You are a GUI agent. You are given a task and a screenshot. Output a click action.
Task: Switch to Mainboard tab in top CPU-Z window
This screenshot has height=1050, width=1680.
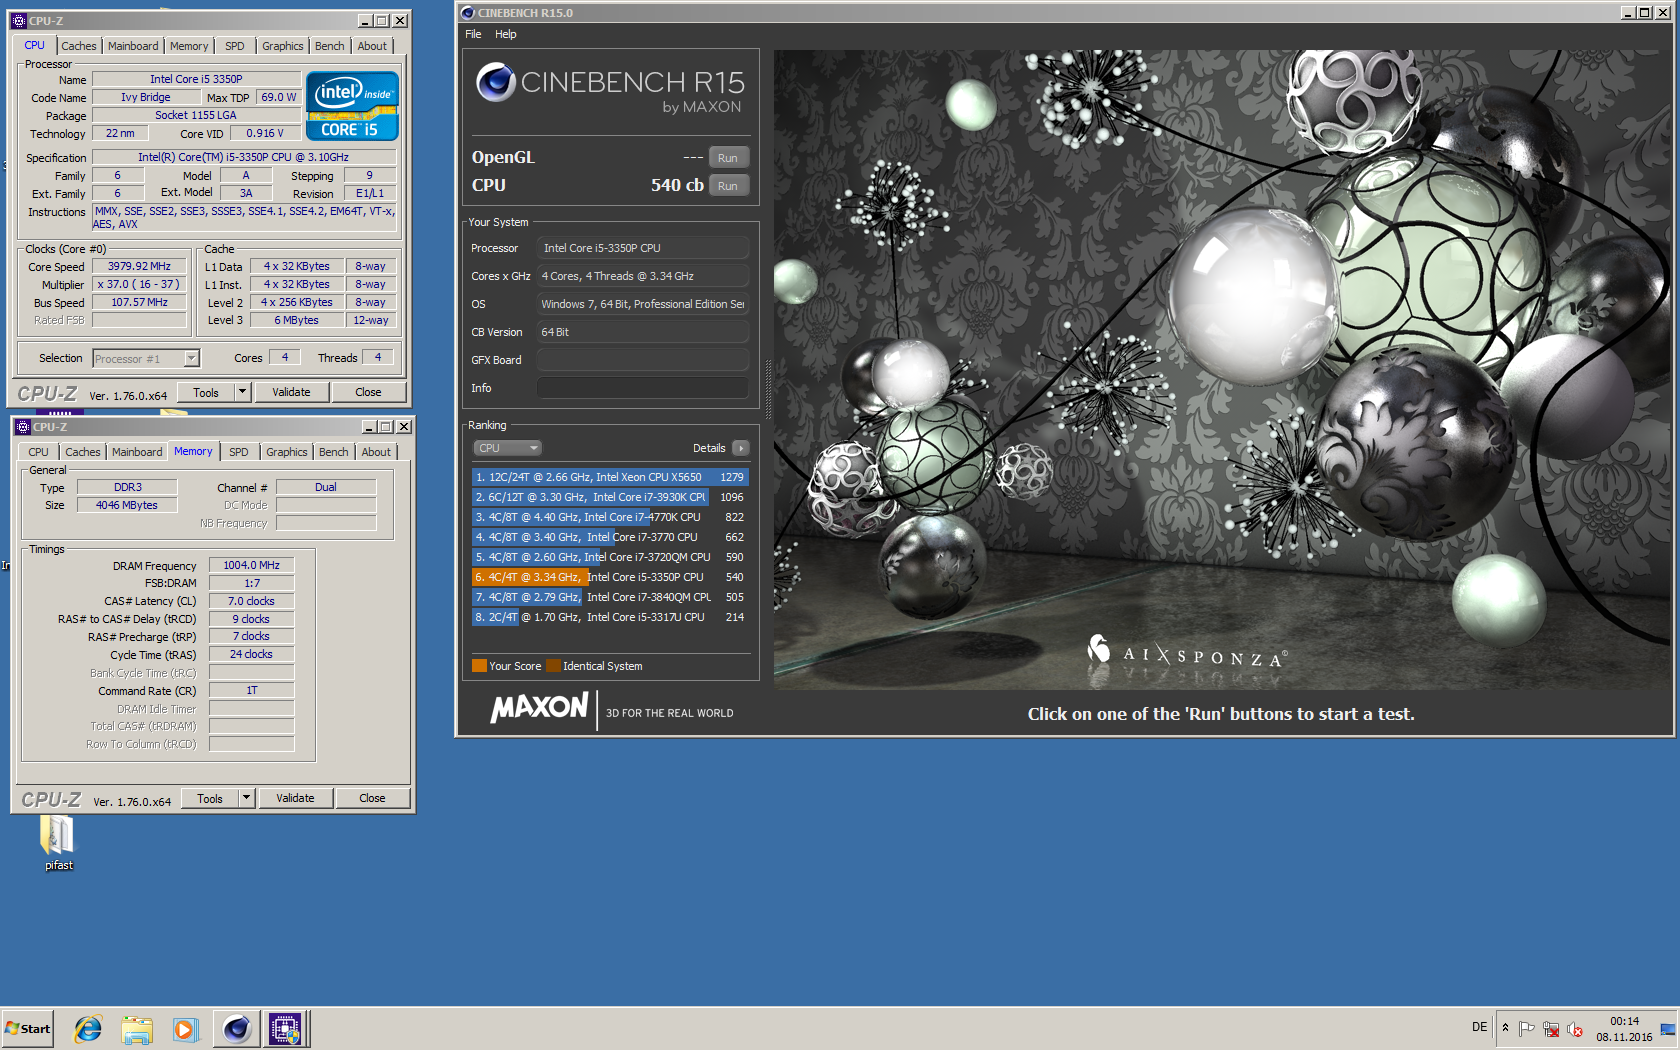click(133, 46)
